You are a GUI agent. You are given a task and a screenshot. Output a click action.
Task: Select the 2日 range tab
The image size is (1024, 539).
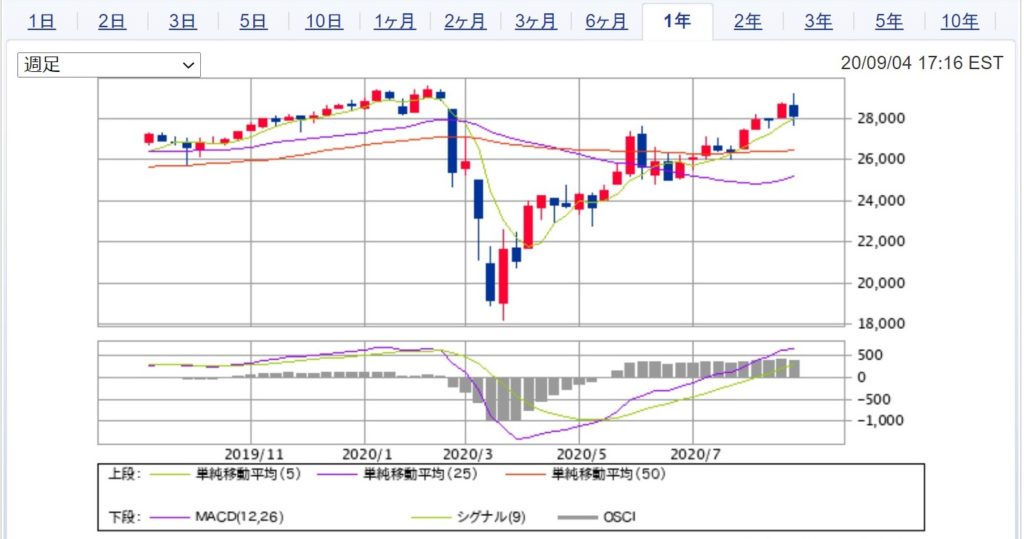click(112, 22)
